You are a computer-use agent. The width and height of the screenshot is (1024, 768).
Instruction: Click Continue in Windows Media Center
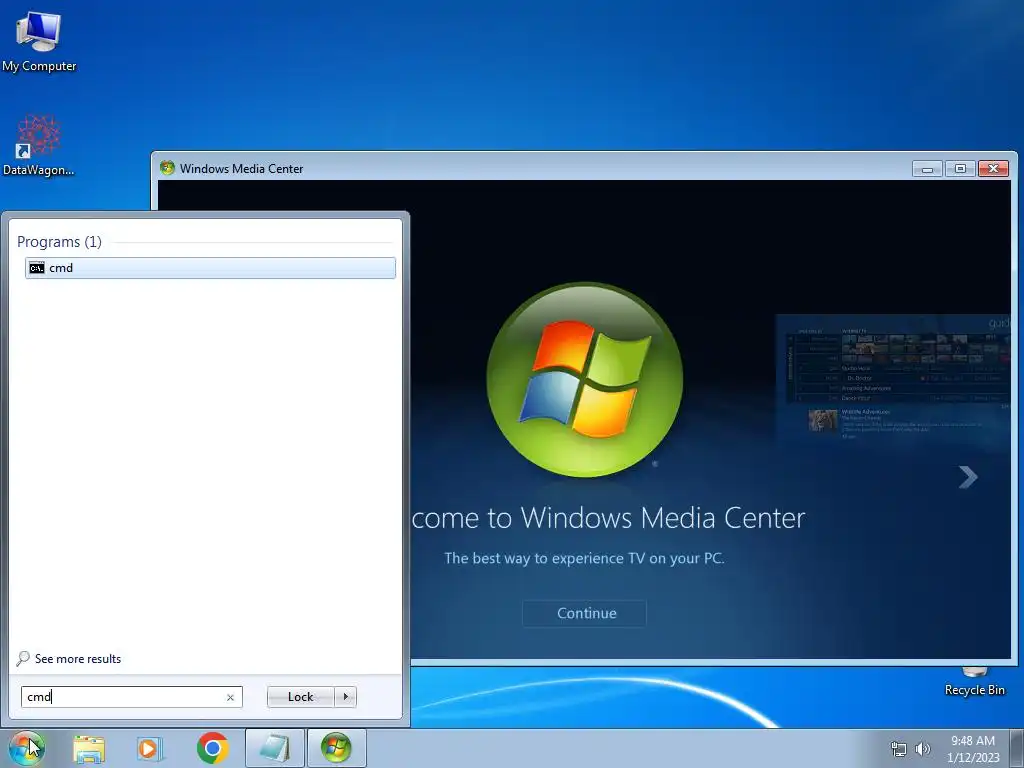click(586, 613)
